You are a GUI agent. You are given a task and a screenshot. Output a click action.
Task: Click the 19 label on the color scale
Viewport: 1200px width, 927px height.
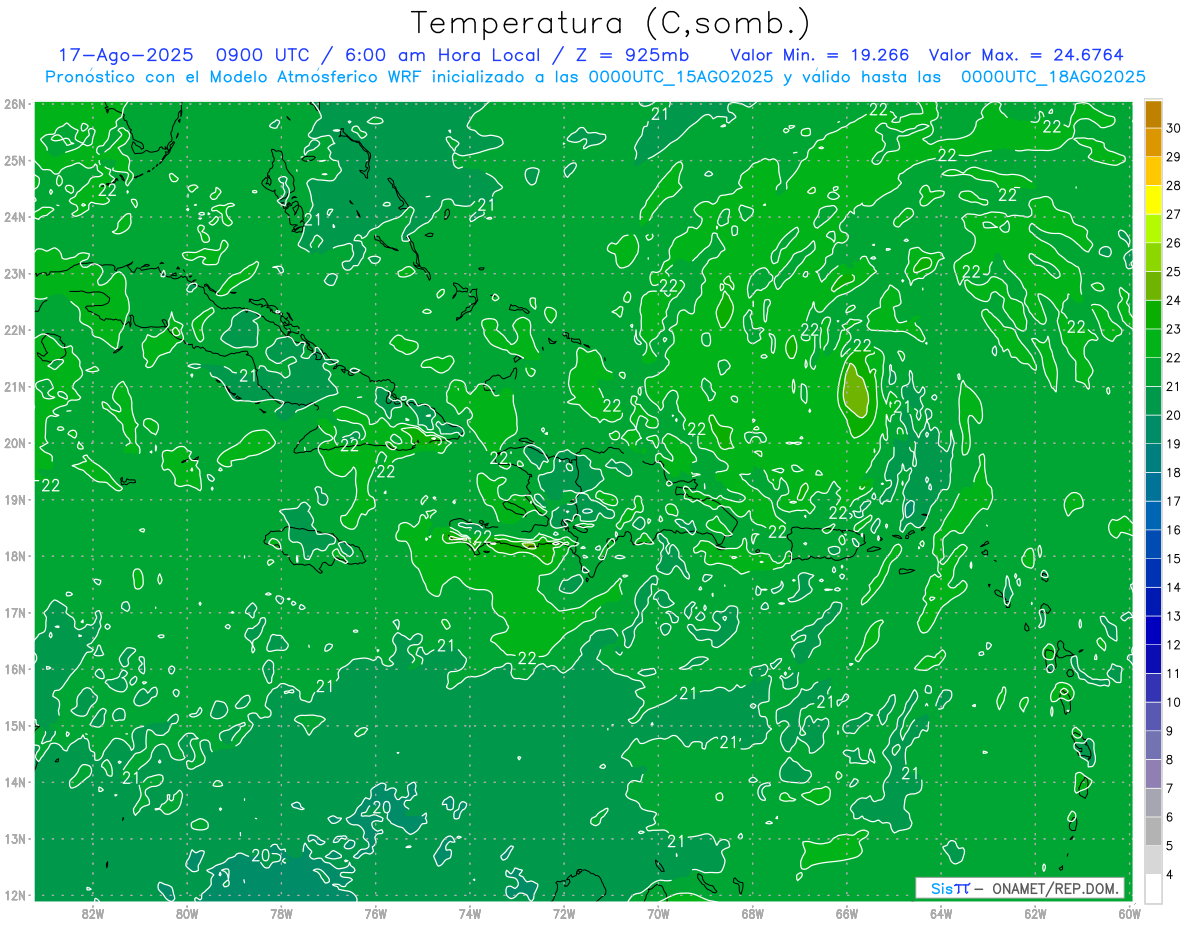coord(1174,443)
